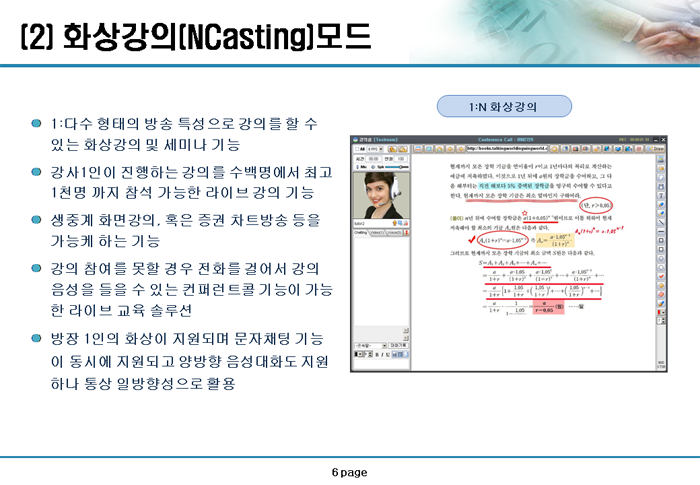Click the topmost icon in right tool column
This screenshot has width=700, height=485.
[661, 159]
